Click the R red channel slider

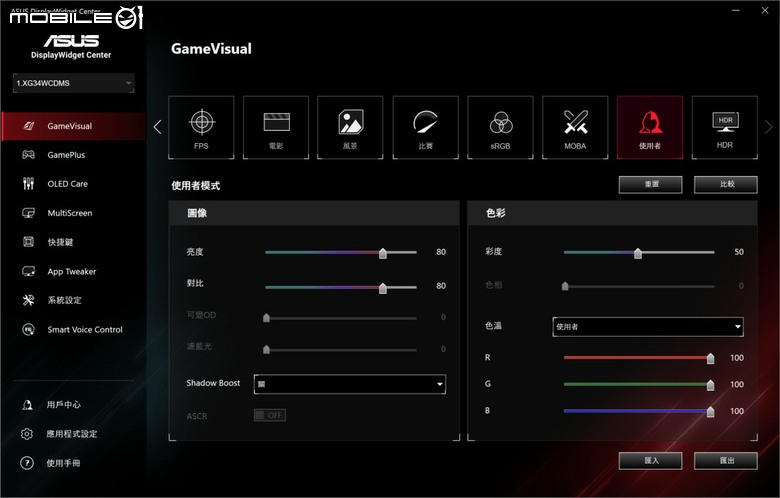pyautogui.click(x=639, y=358)
